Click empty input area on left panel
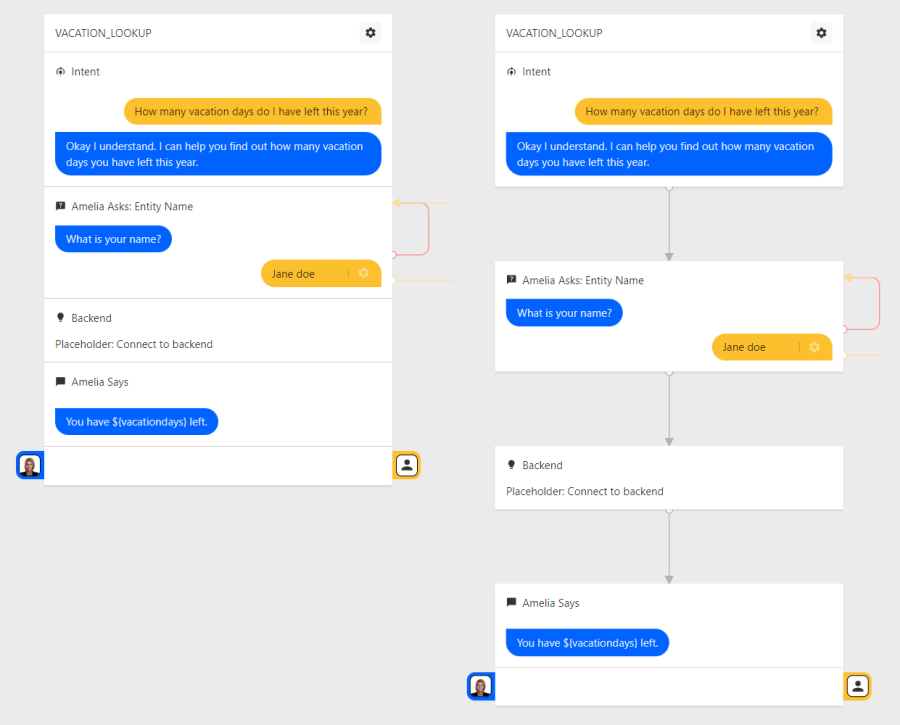This screenshot has height=725, width=900. click(218, 466)
